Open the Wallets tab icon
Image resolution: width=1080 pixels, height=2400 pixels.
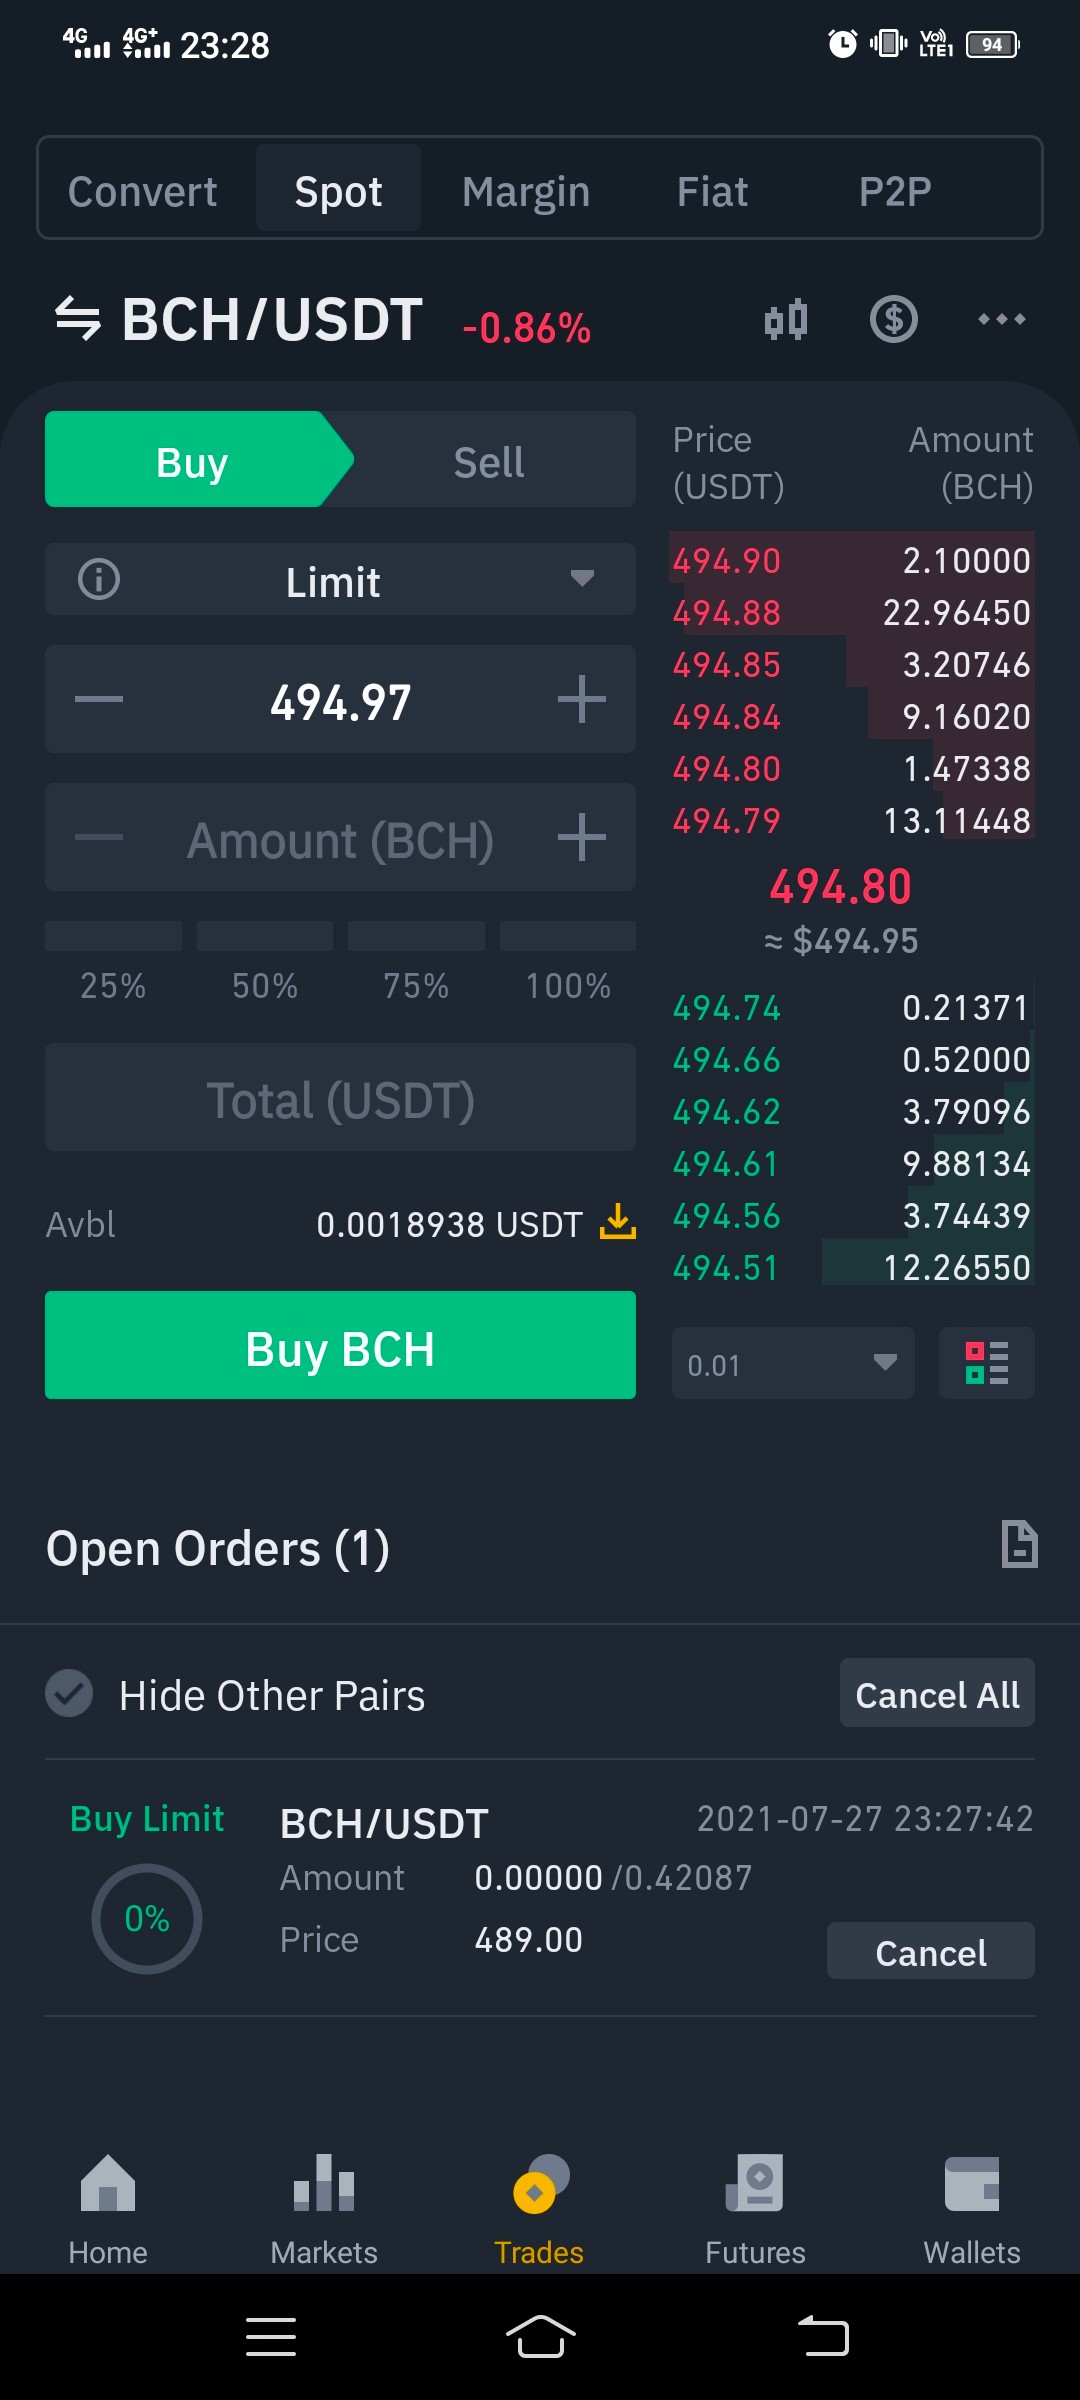coord(972,2210)
